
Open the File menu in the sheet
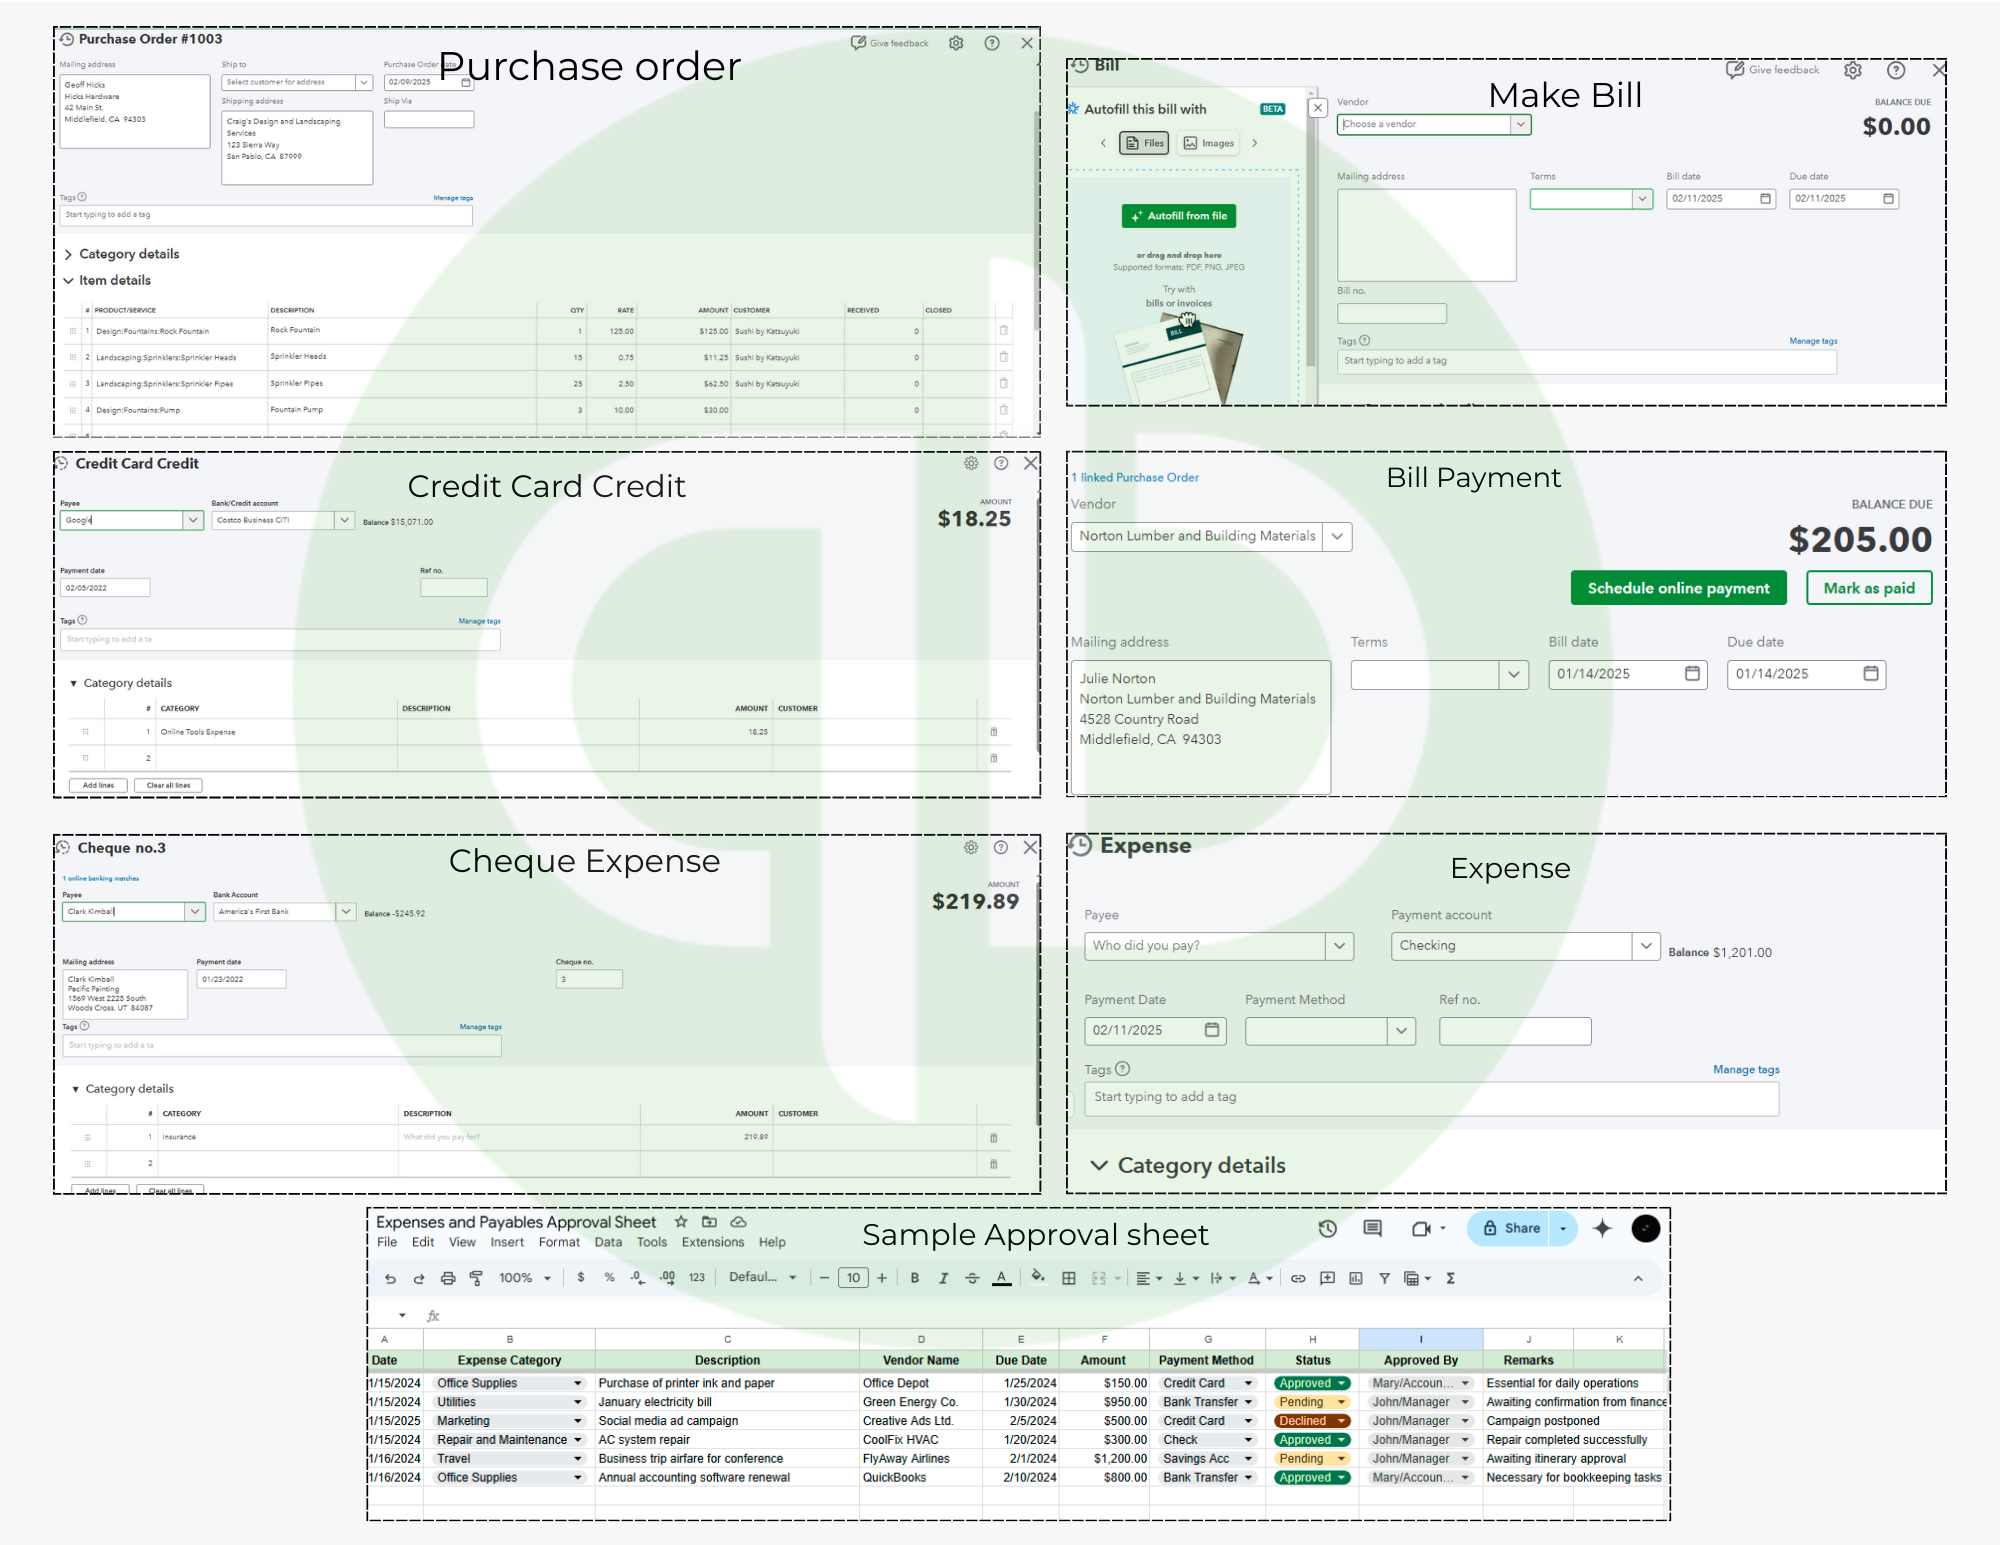[387, 1242]
